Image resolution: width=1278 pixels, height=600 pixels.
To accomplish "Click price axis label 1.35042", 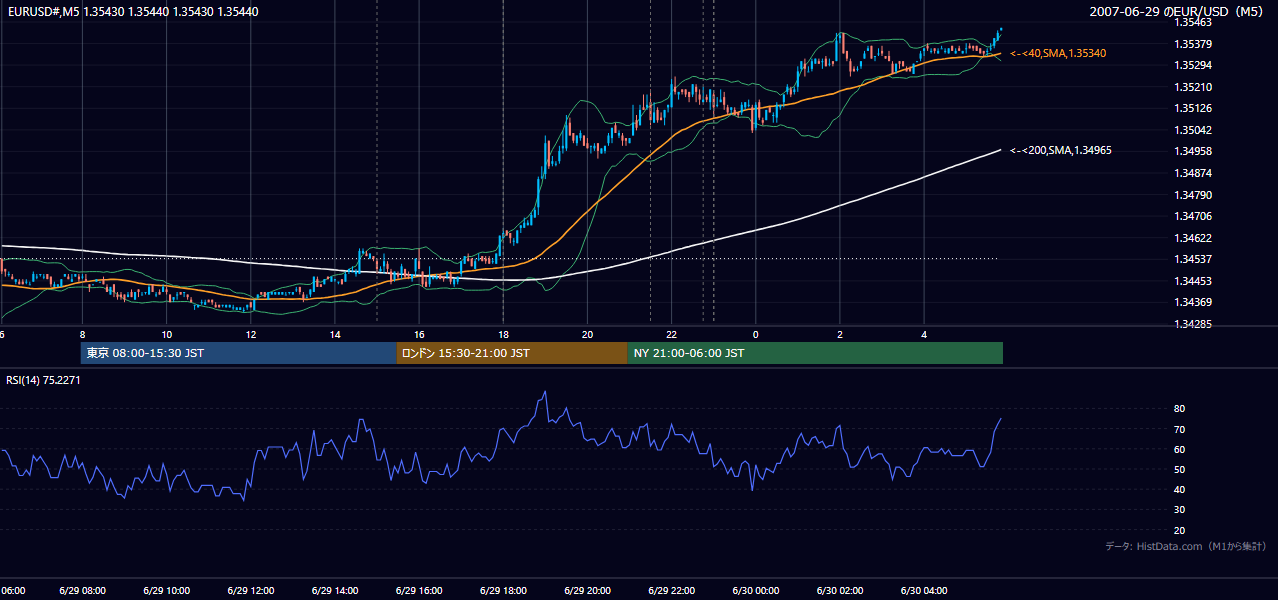I will click(x=1194, y=130).
